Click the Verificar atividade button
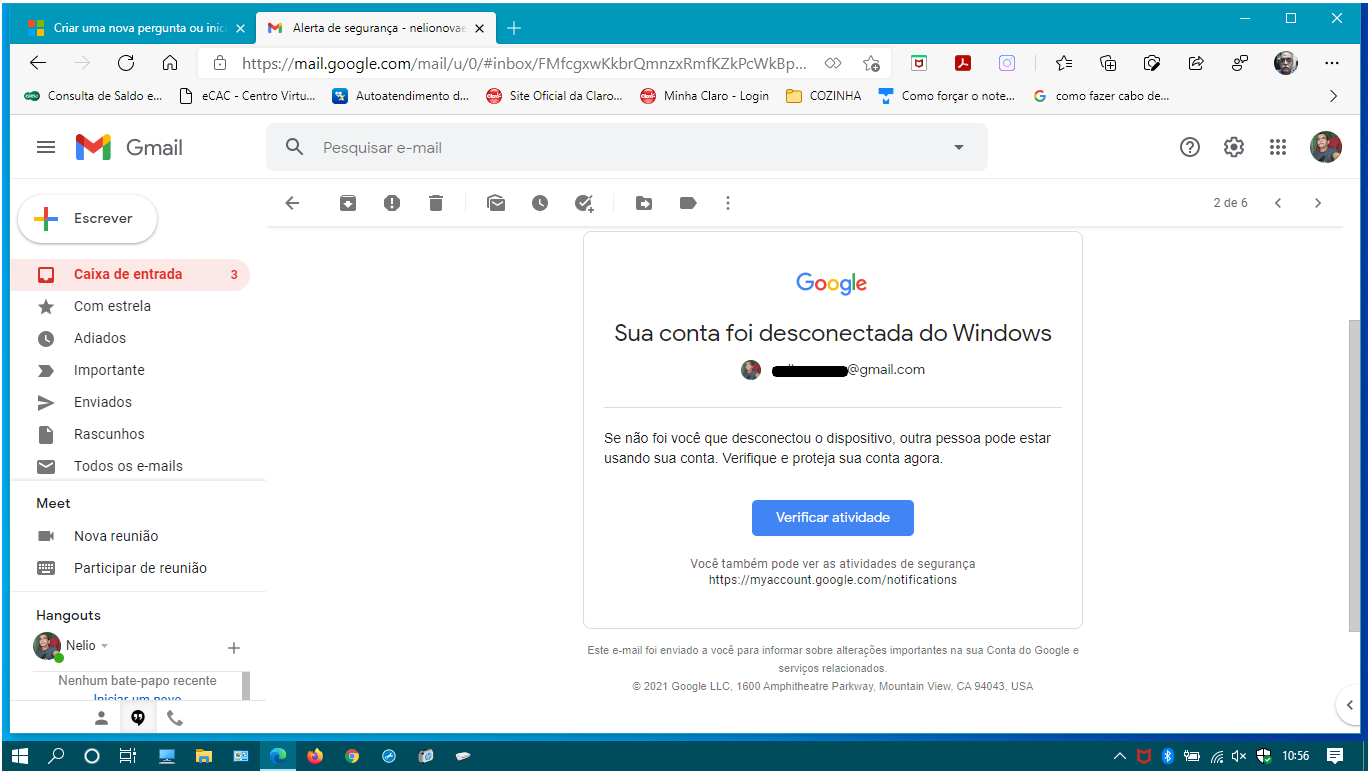 coord(833,518)
